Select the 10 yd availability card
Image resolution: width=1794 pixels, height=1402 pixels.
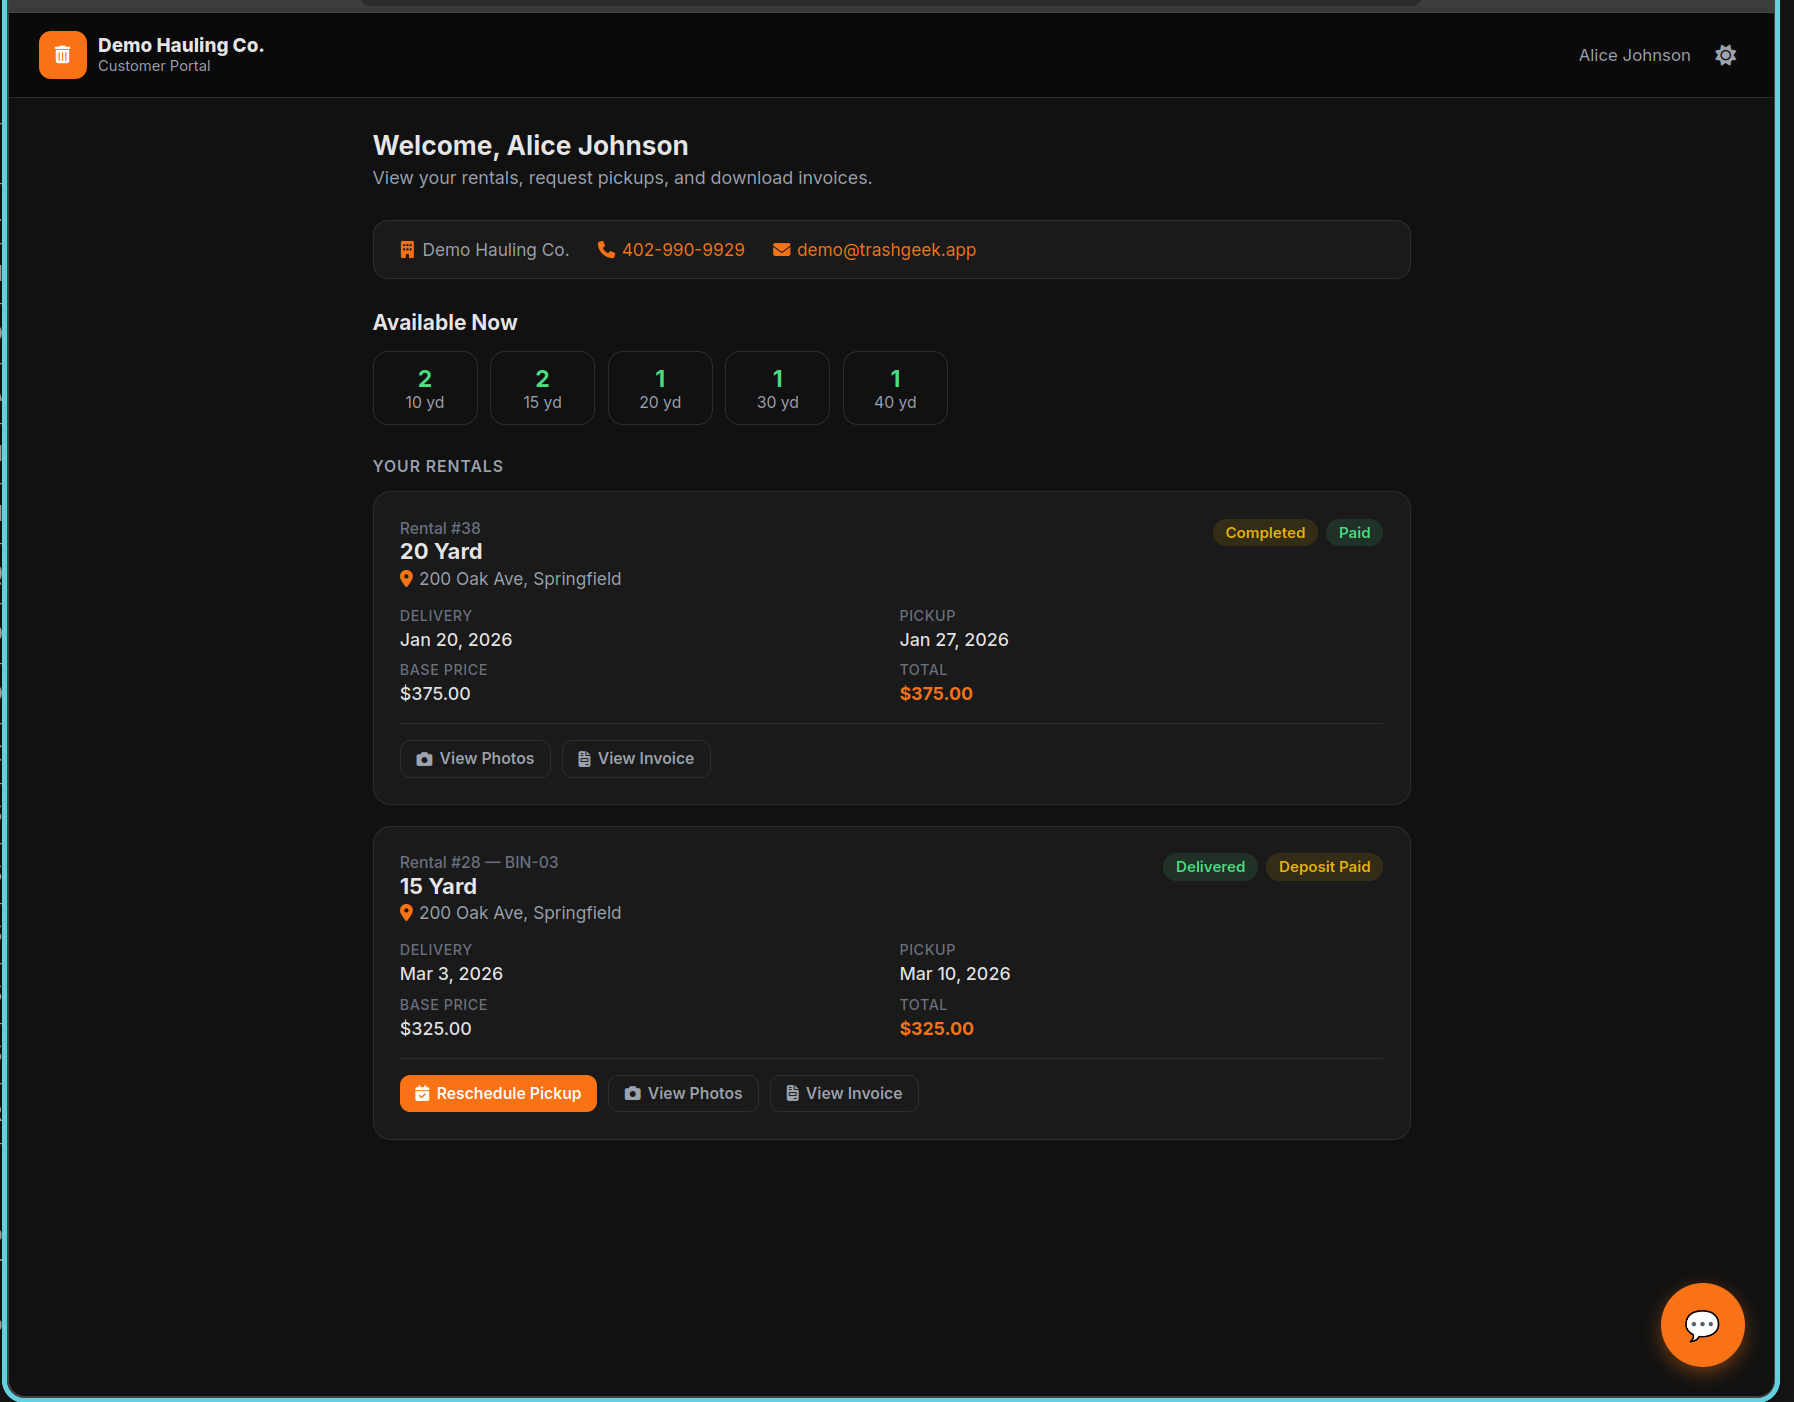coord(424,388)
